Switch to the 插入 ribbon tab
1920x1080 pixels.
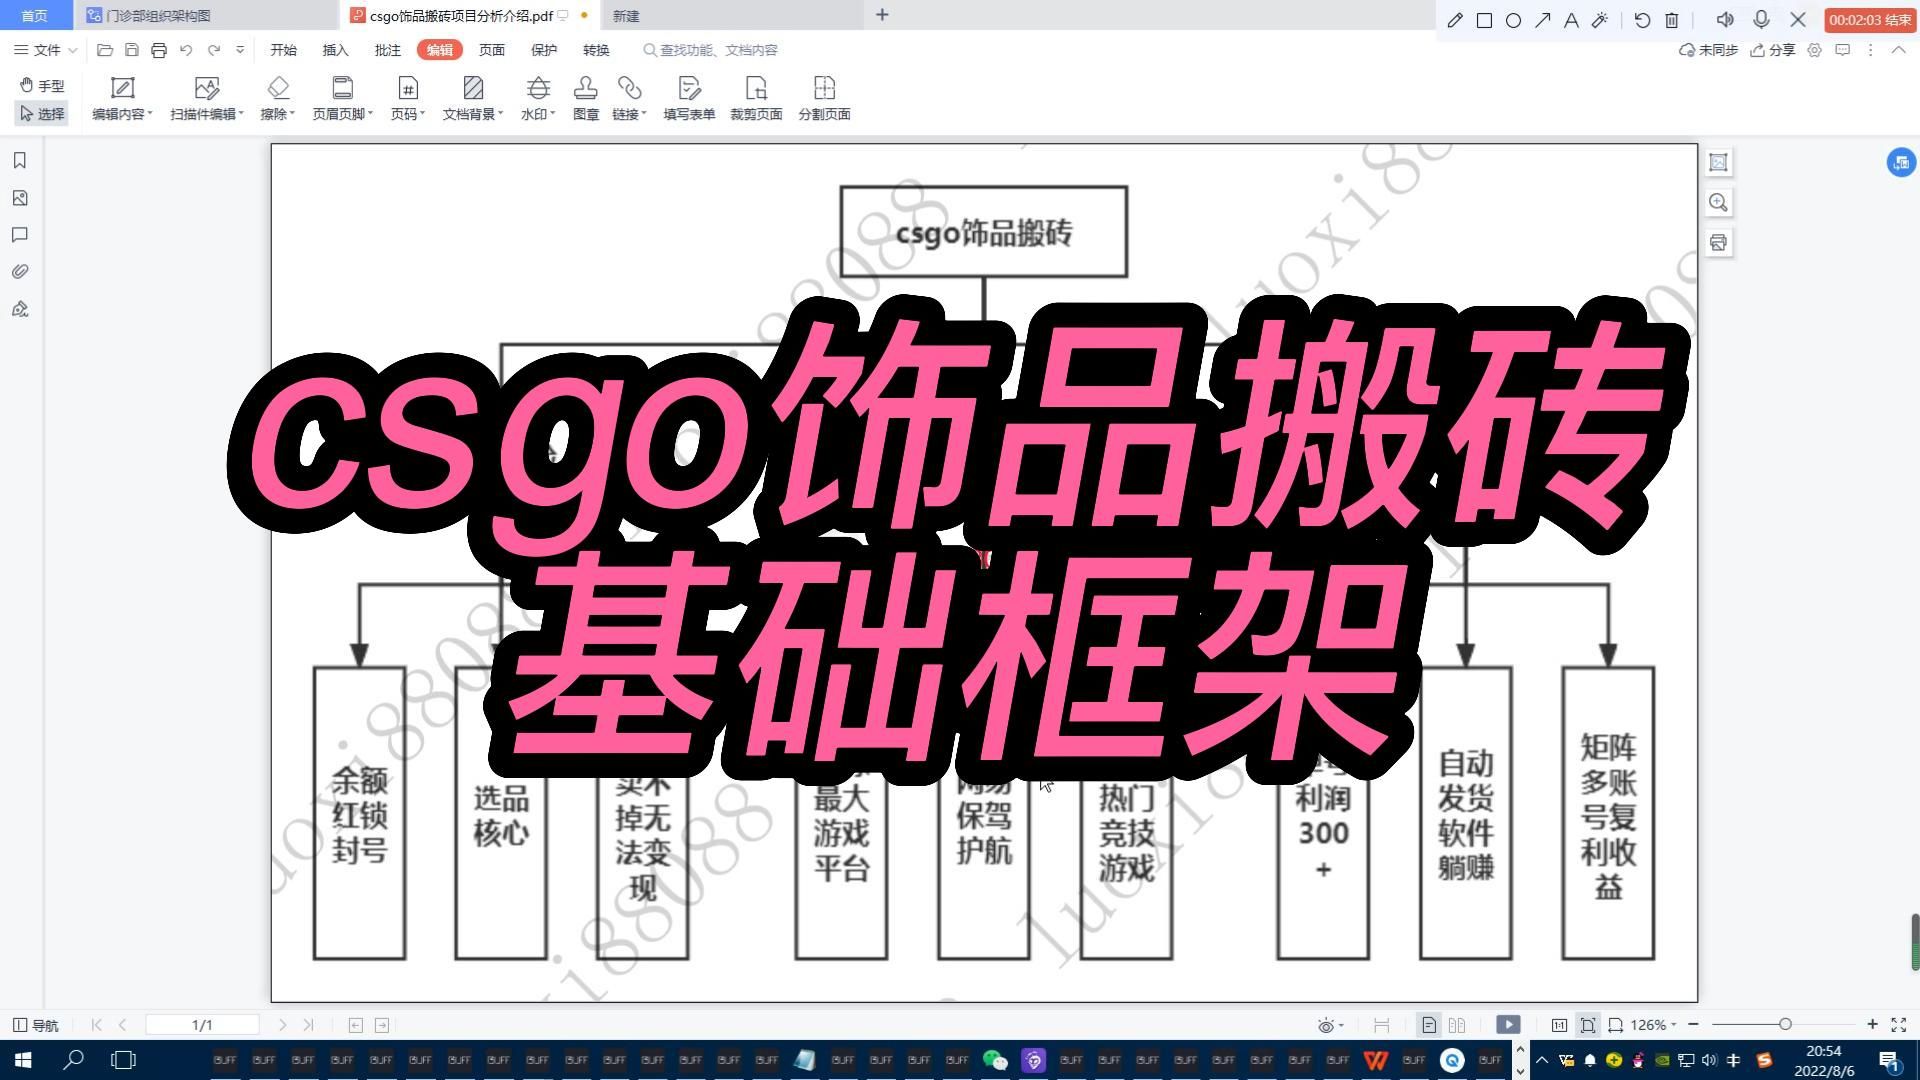coord(334,50)
